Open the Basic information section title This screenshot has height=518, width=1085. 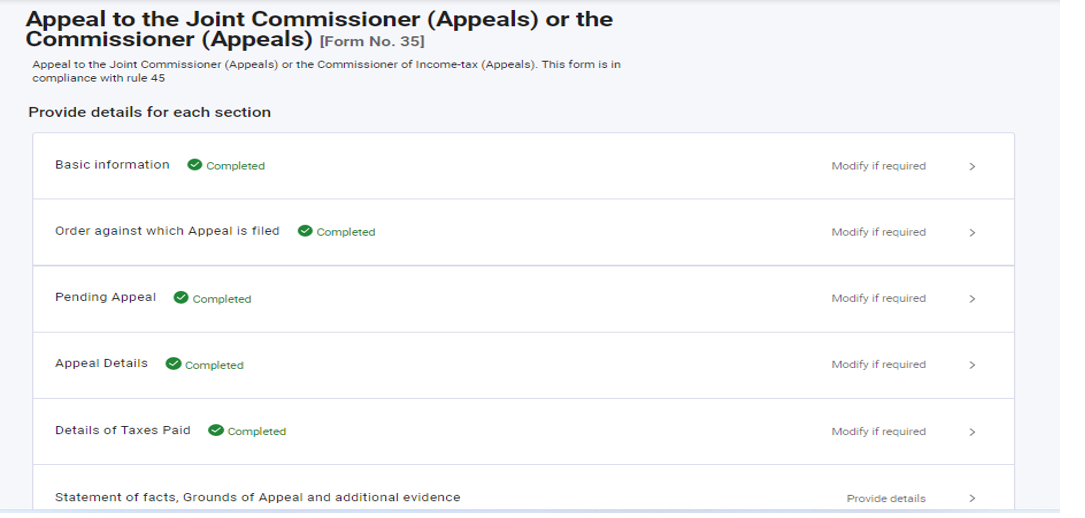pyautogui.click(x=112, y=165)
